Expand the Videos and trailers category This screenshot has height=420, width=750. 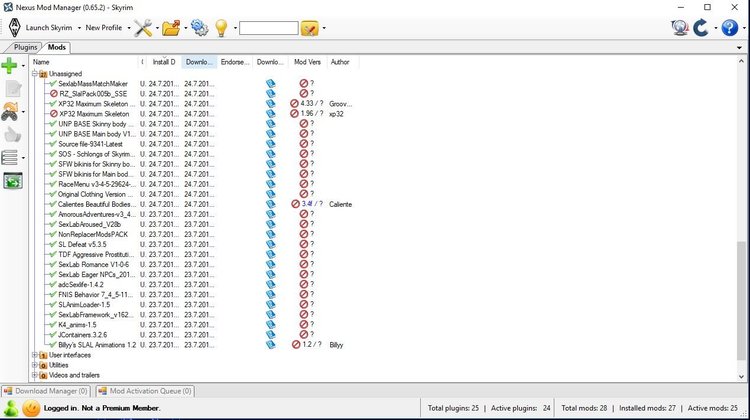click(35, 375)
